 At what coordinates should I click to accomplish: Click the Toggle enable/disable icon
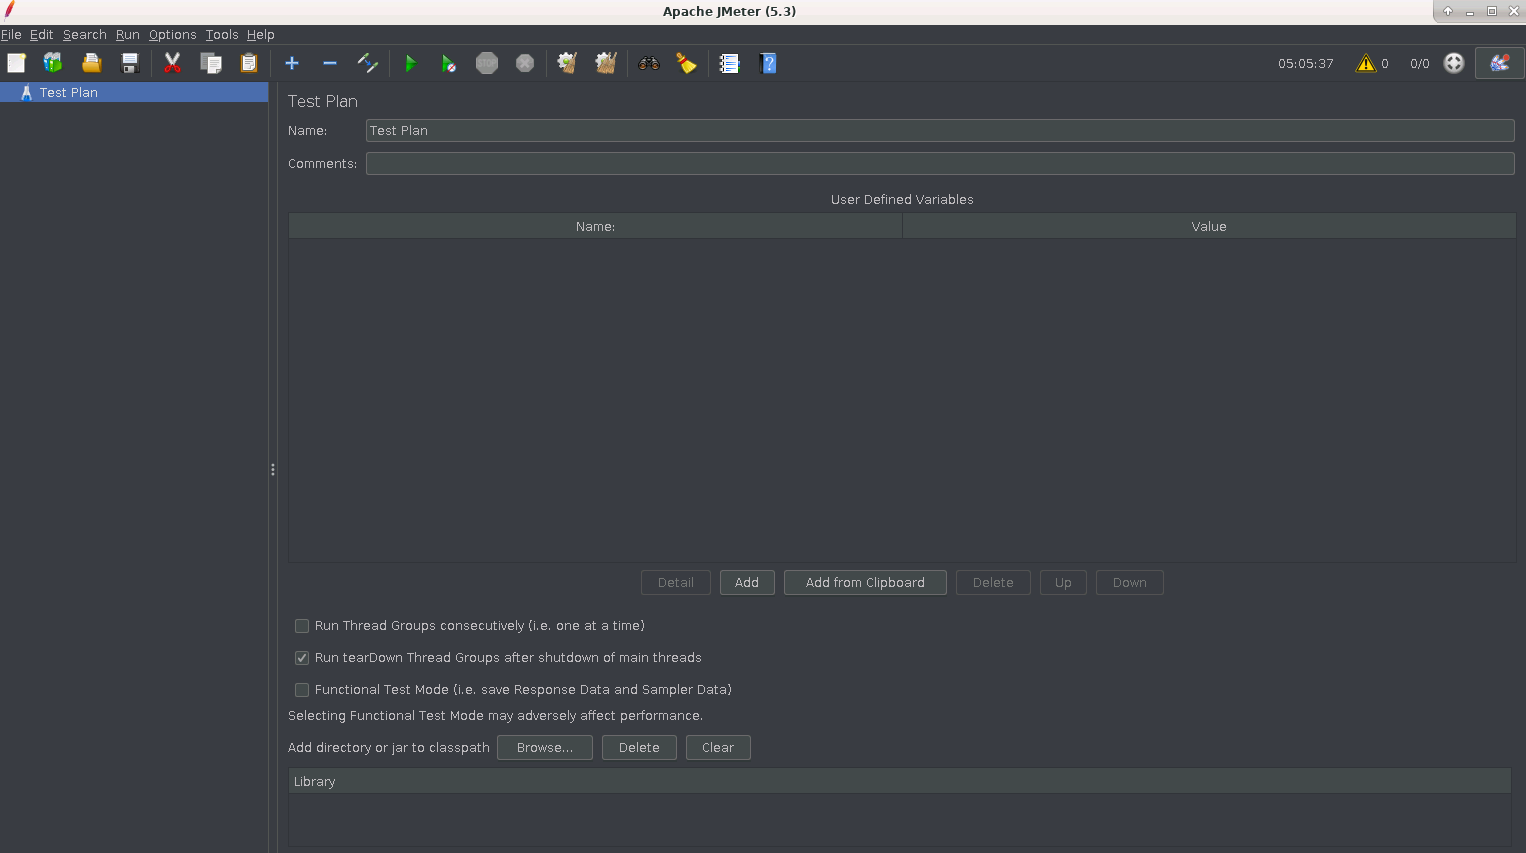(368, 63)
